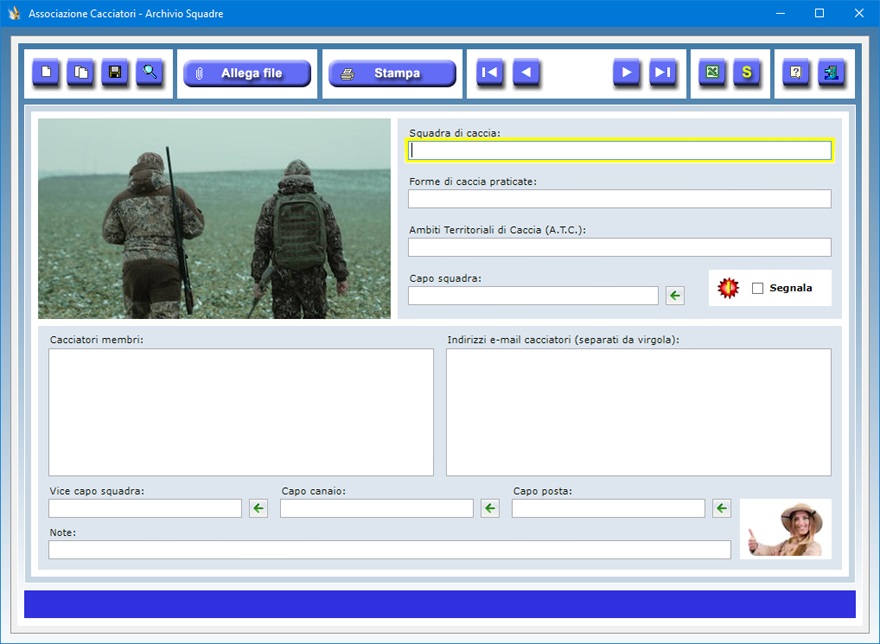
Task: Open help with the question mark icon
Action: click(x=796, y=72)
